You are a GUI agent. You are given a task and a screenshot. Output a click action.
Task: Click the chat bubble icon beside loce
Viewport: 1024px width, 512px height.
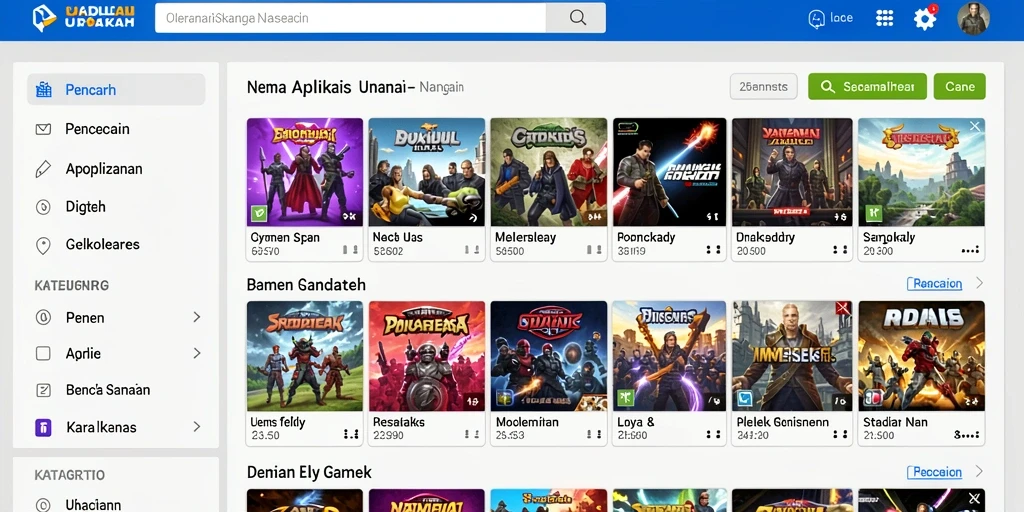pyautogui.click(x=816, y=18)
